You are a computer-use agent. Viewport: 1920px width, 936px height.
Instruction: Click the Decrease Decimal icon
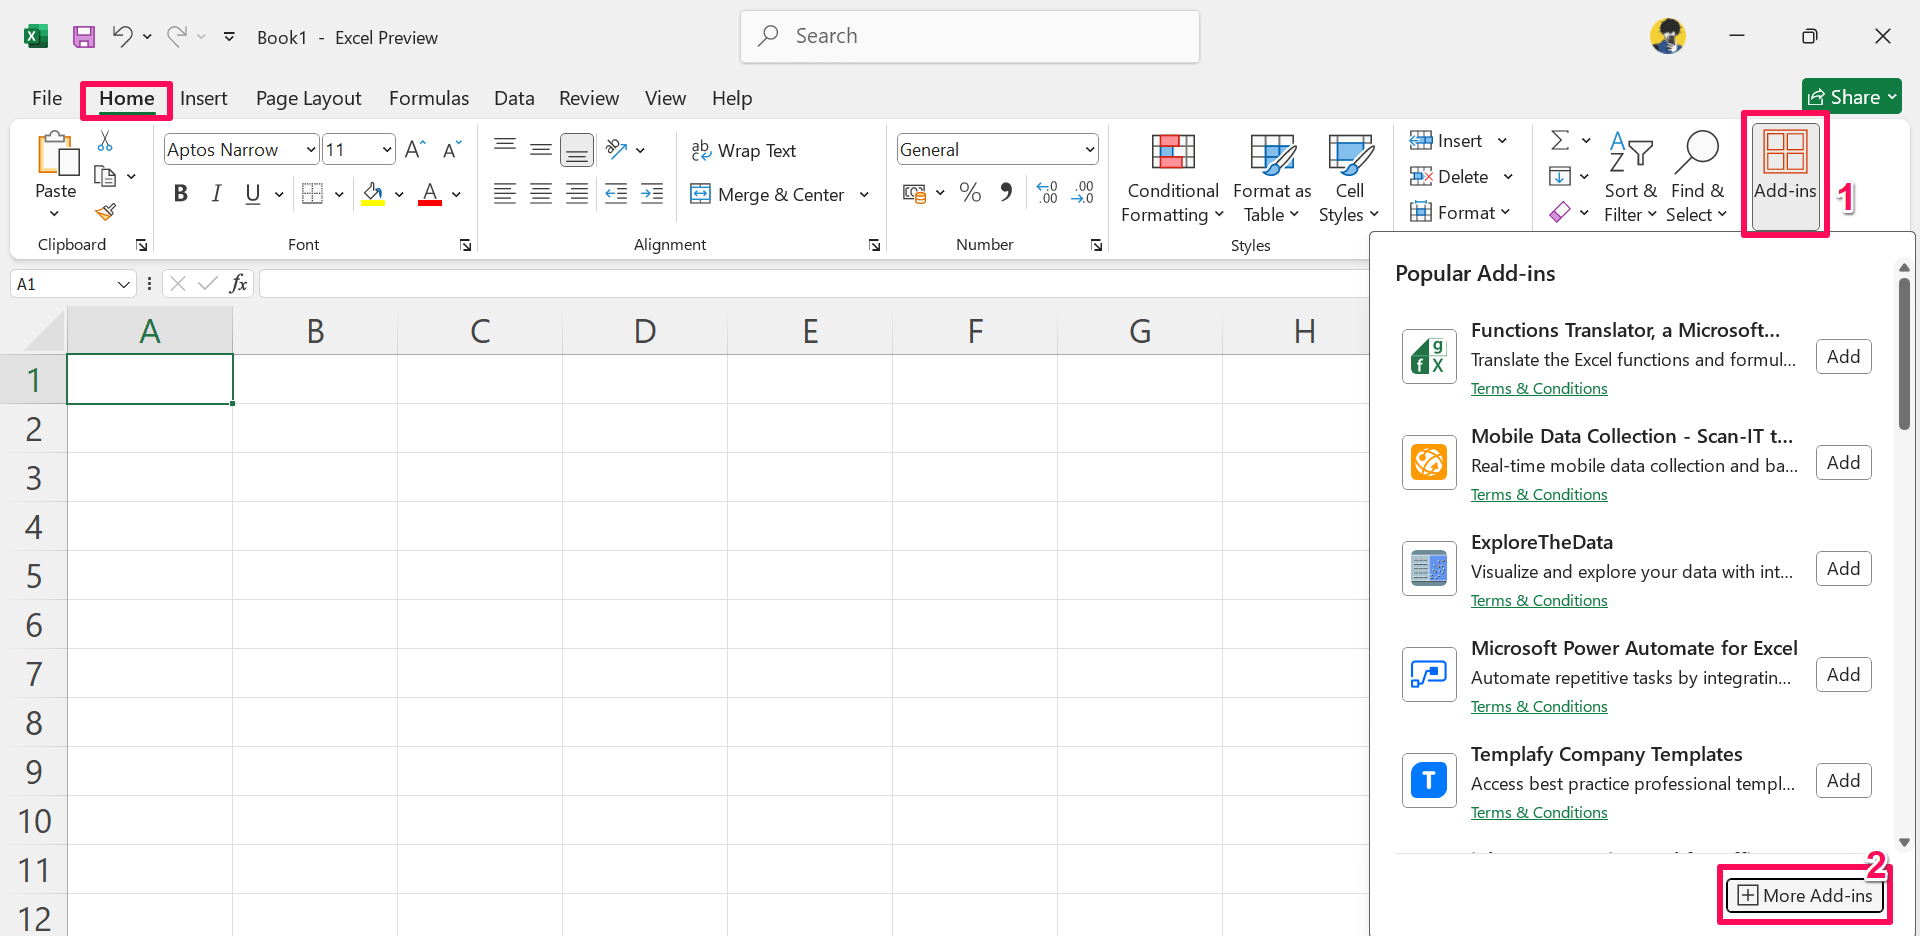click(1083, 192)
